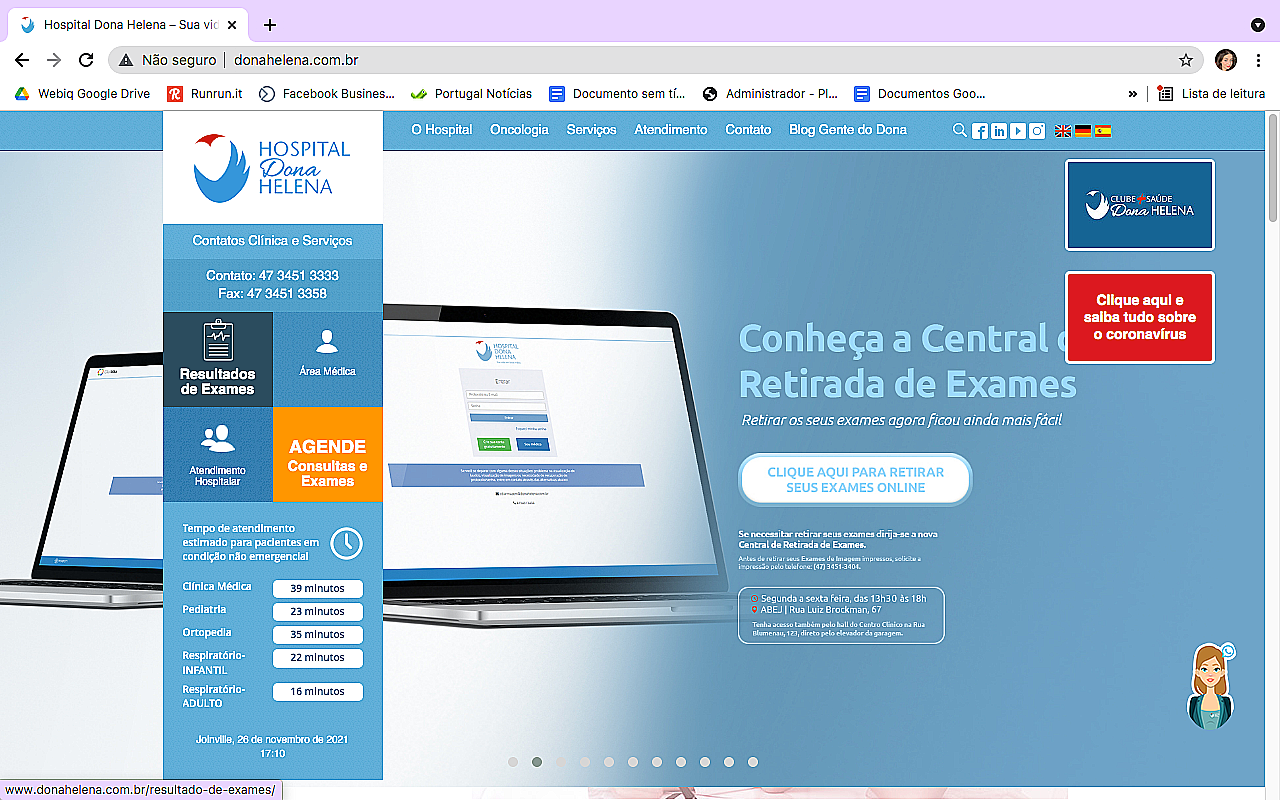Viewport: 1280px width, 800px height.
Task: Open Webiq Google Drive bookmark
Action: pyautogui.click(x=82, y=93)
